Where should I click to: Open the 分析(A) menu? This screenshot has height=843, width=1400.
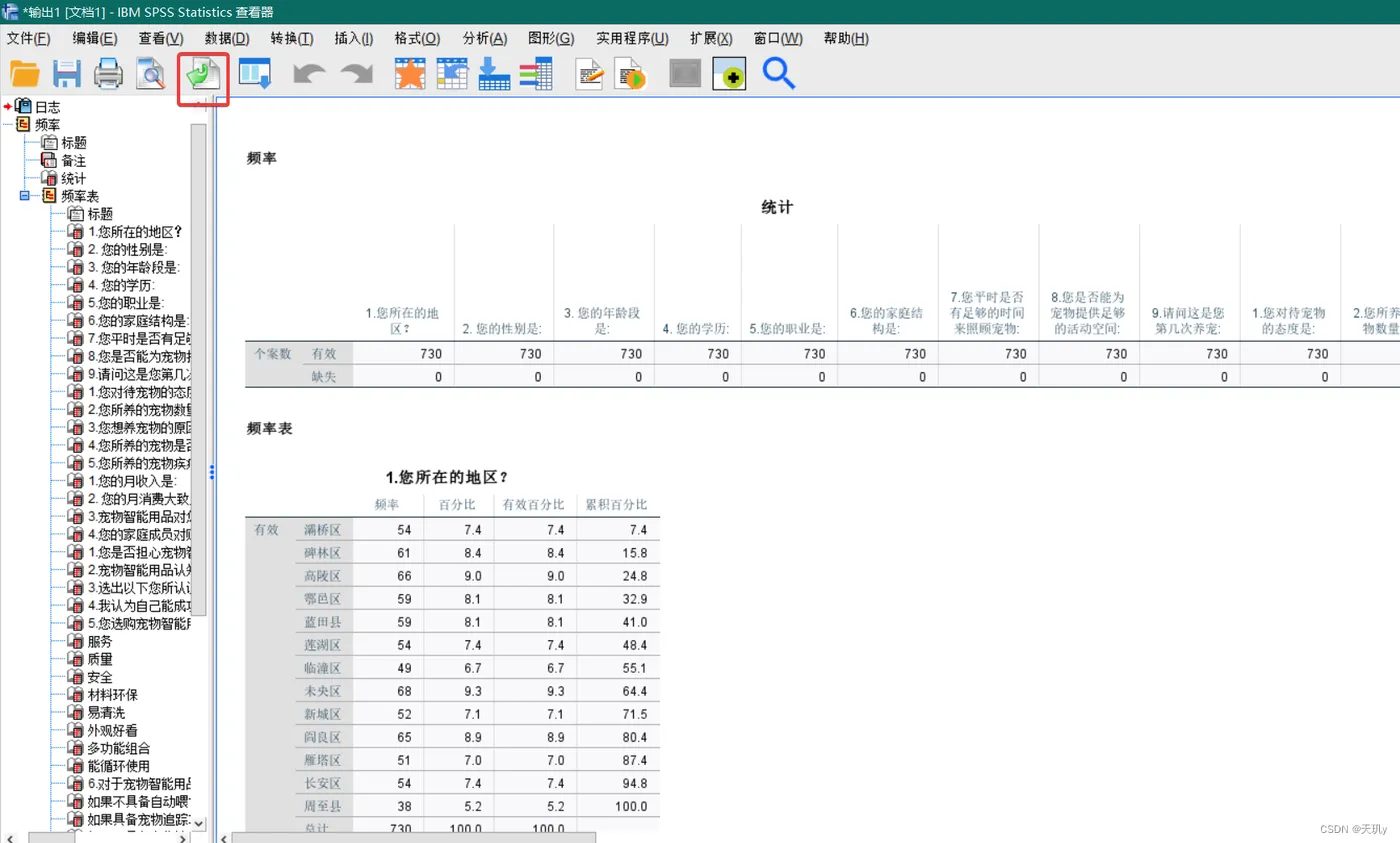pos(485,39)
